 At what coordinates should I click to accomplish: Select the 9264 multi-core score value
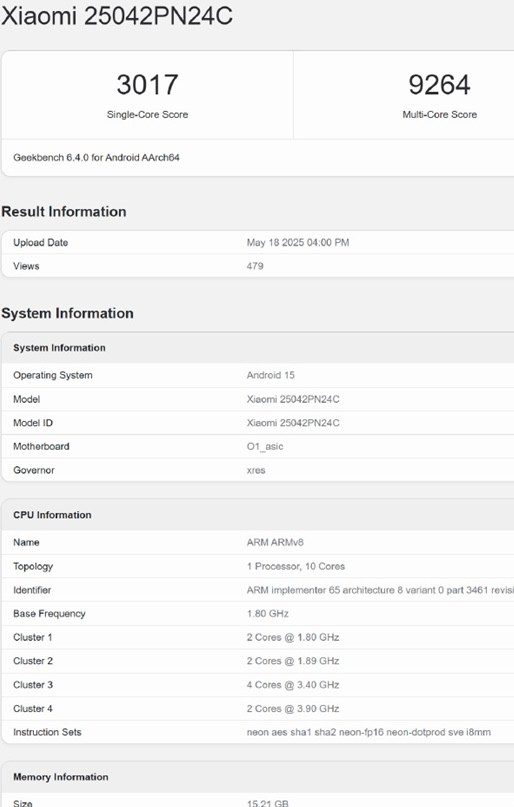click(439, 84)
